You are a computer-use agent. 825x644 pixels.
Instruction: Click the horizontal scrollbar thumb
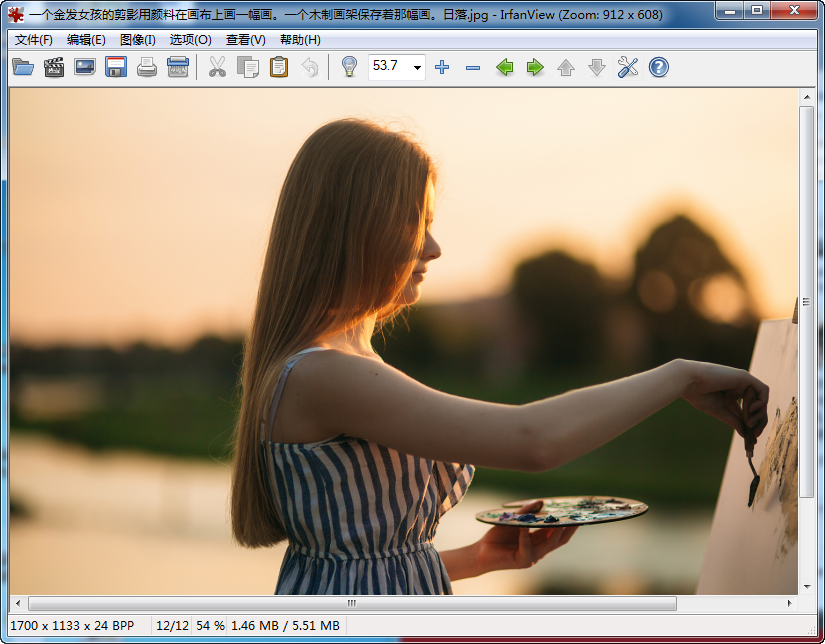[351, 604]
